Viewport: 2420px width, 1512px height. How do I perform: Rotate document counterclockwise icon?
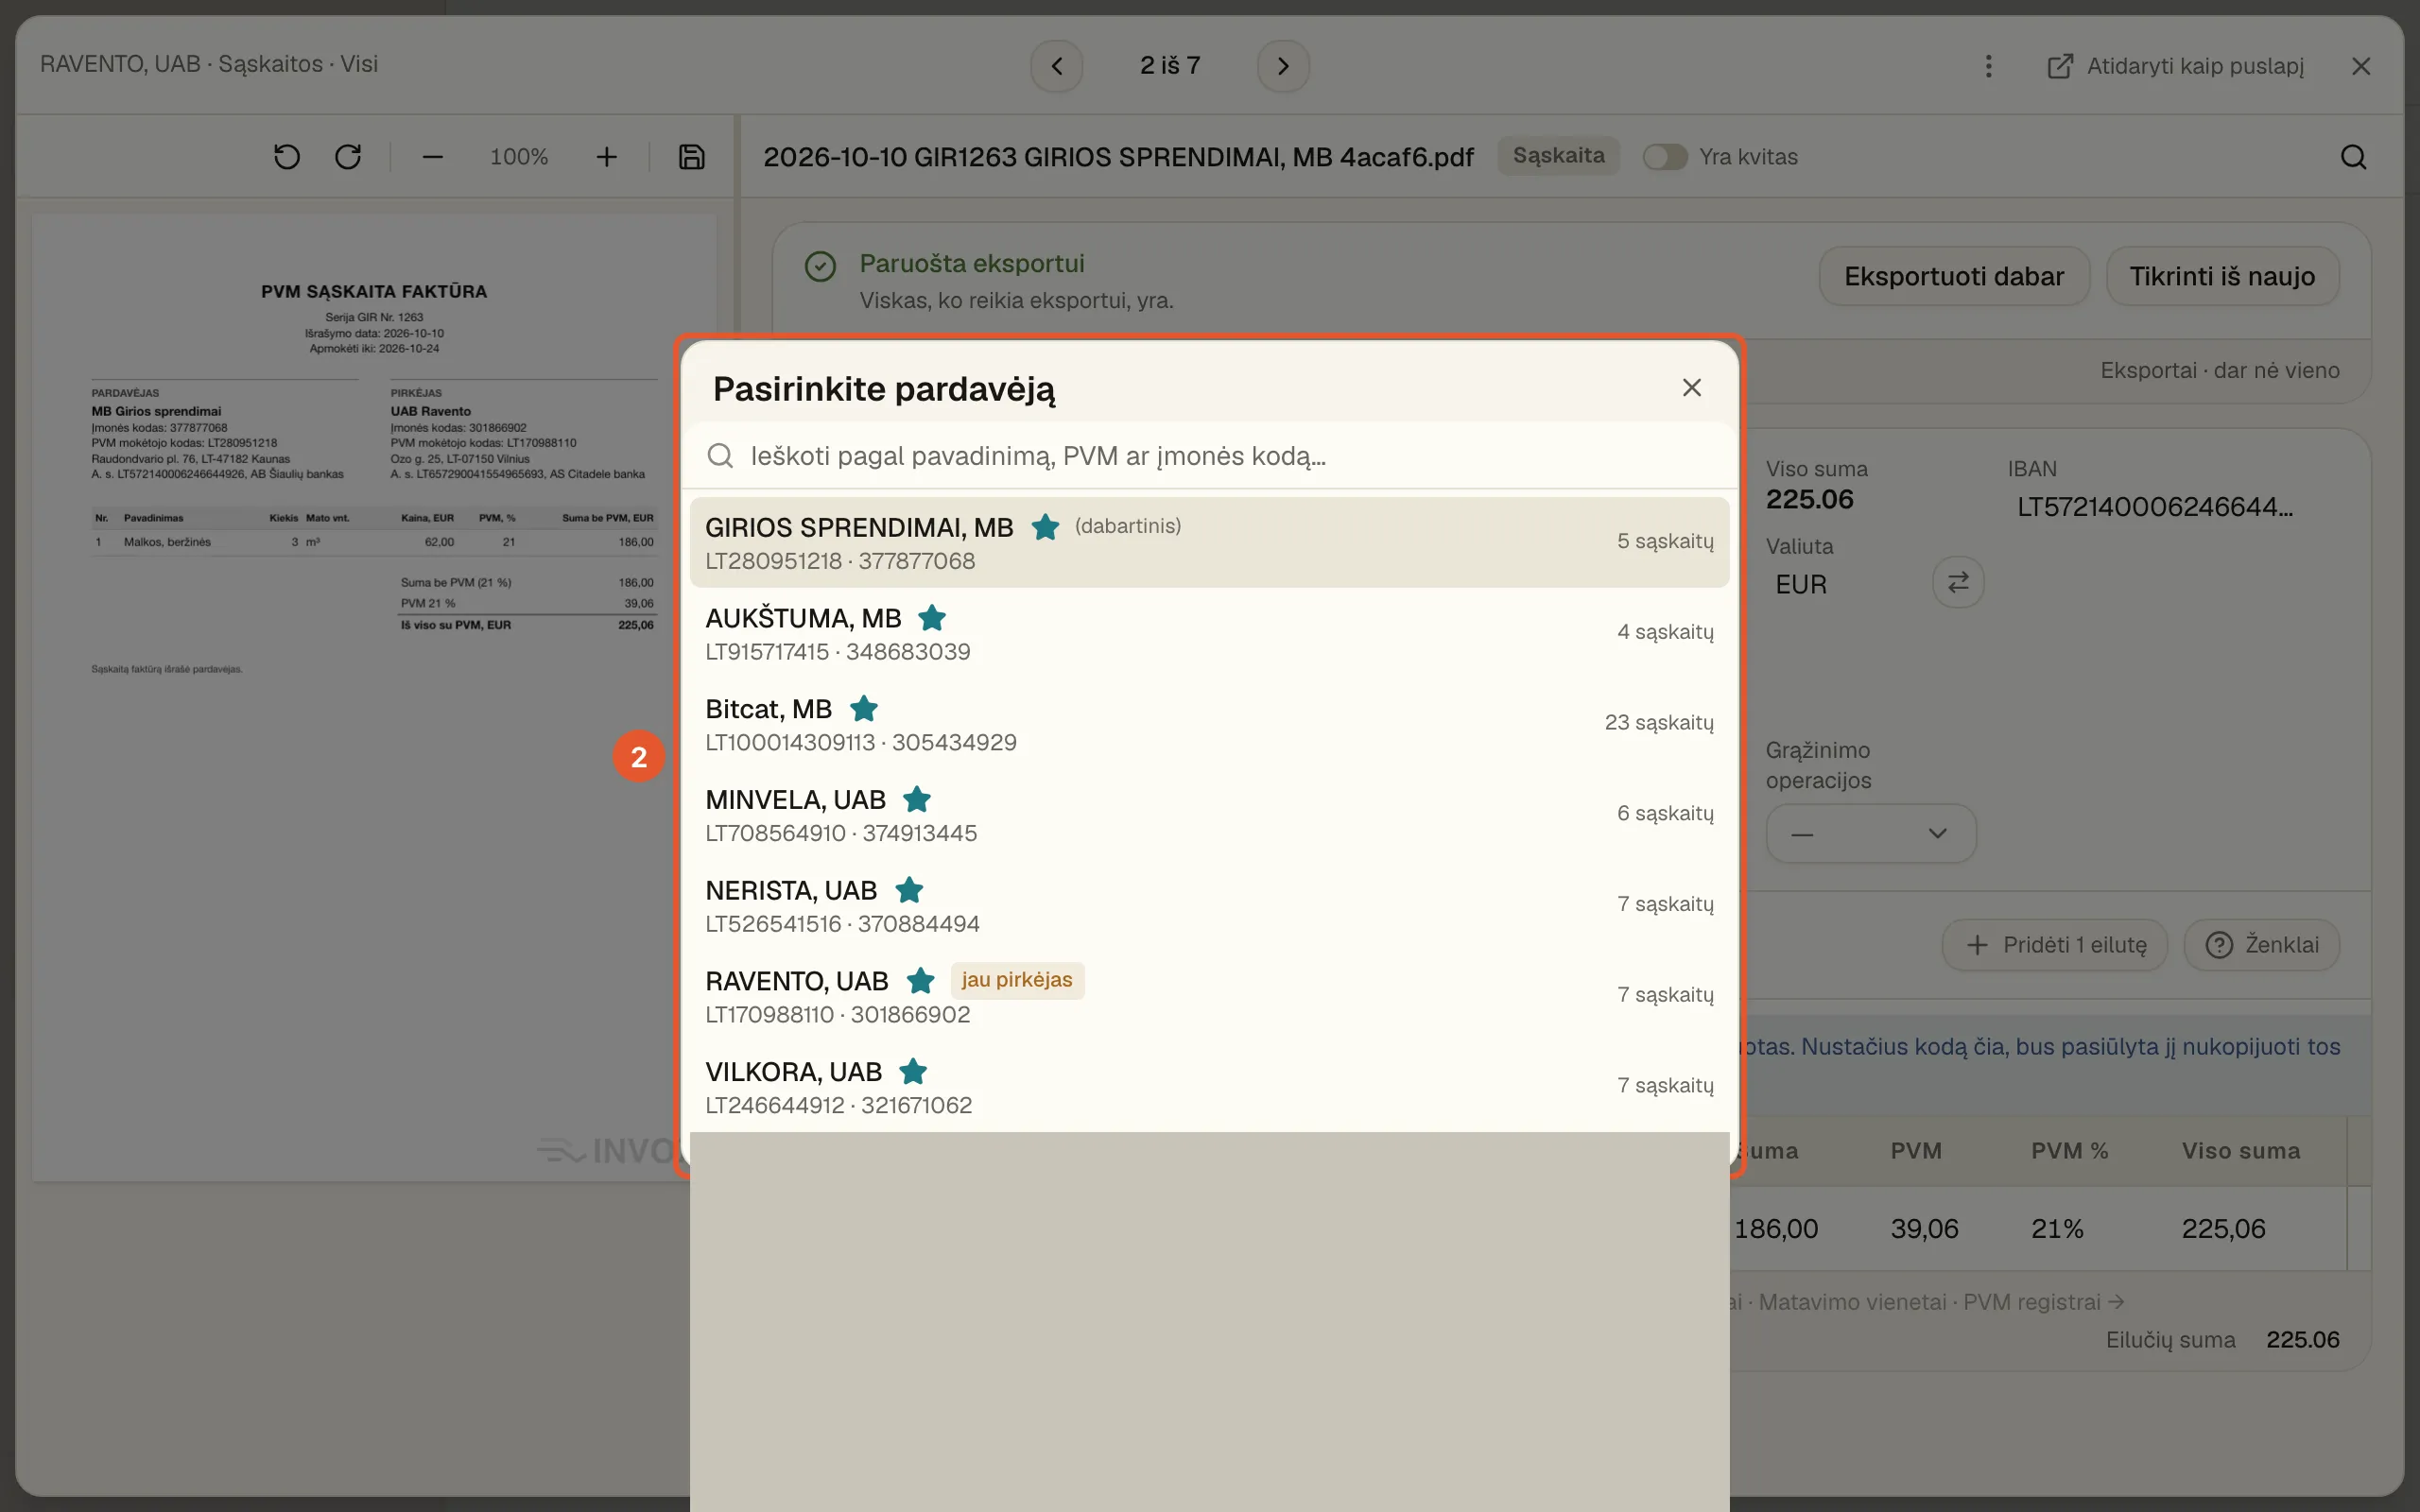287,157
